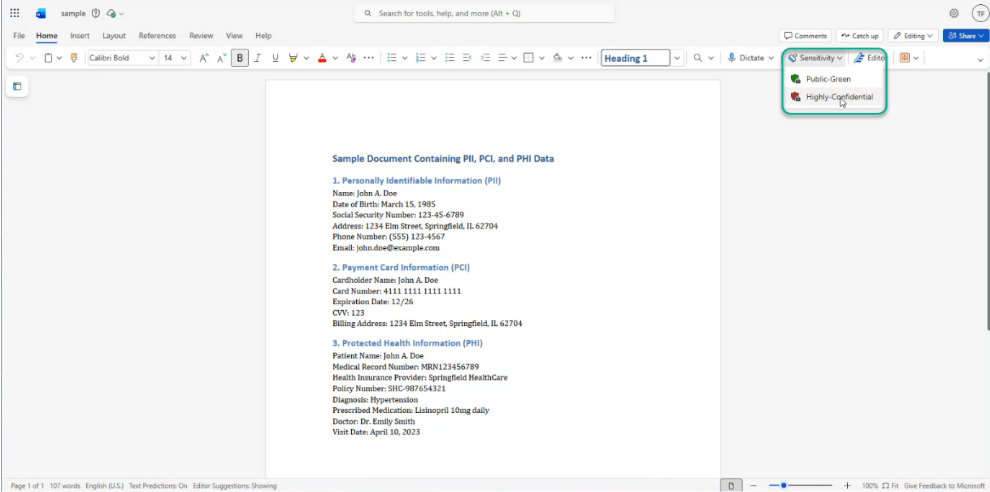Image resolution: width=990 pixels, height=492 pixels.
Task: Click the Dictate microphone icon
Action: pyautogui.click(x=732, y=58)
